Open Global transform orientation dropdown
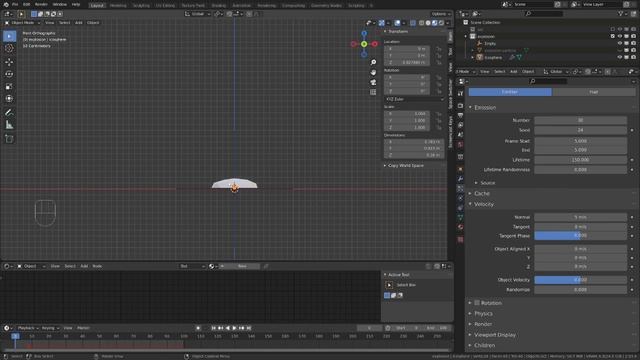The height and width of the screenshot is (360, 640). pos(198,14)
